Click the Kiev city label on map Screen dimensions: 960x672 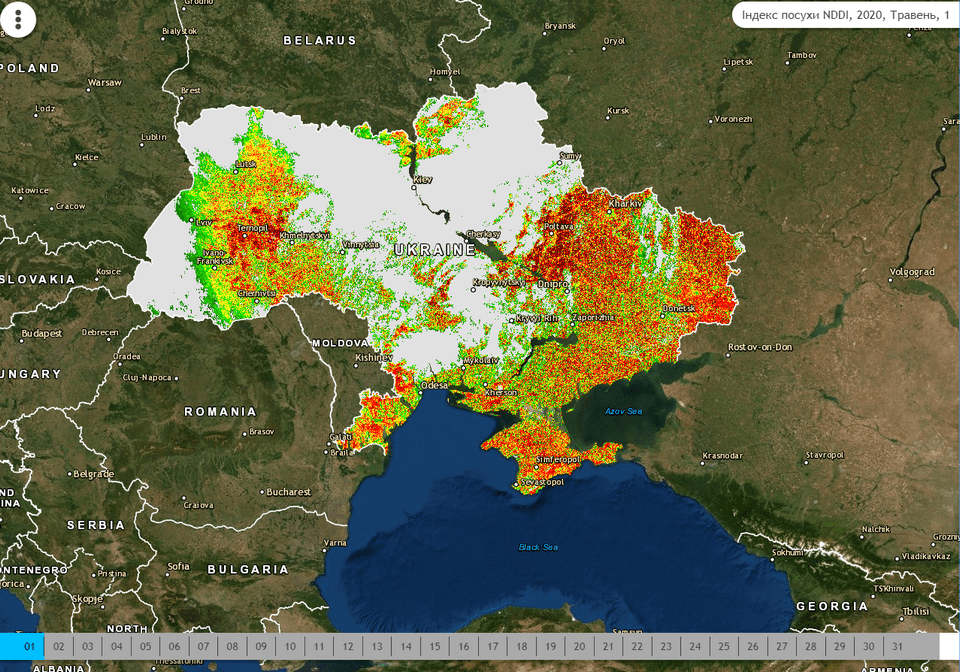[x=423, y=179]
